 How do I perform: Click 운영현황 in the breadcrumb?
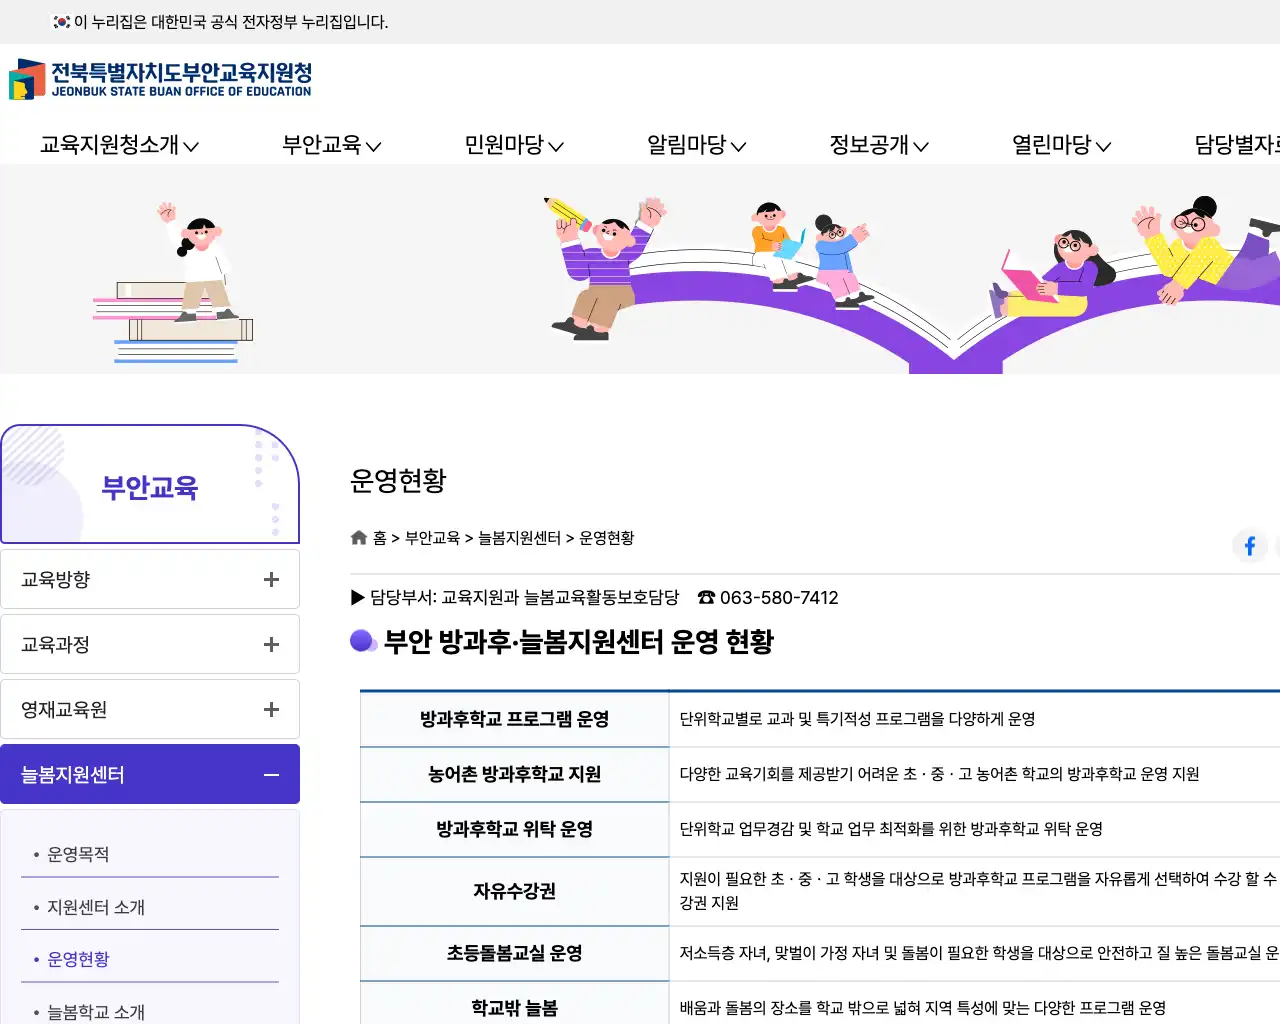tap(606, 538)
